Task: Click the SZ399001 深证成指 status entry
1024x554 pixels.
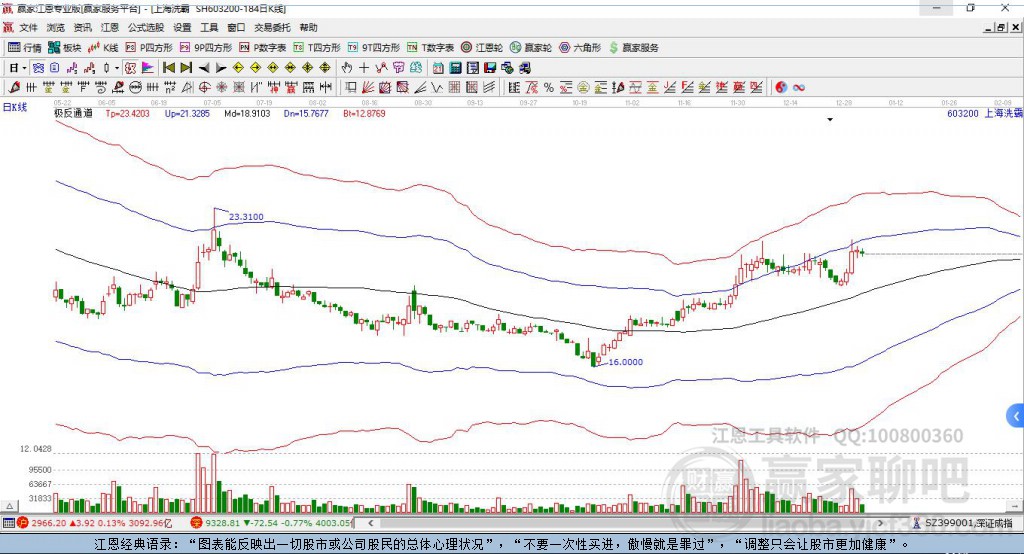Action: [964, 523]
